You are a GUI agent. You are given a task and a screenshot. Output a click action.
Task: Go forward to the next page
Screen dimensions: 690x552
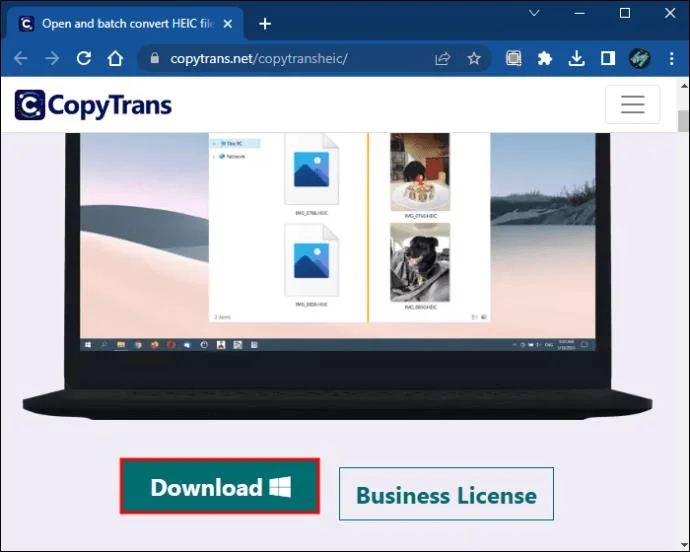click(x=52, y=58)
